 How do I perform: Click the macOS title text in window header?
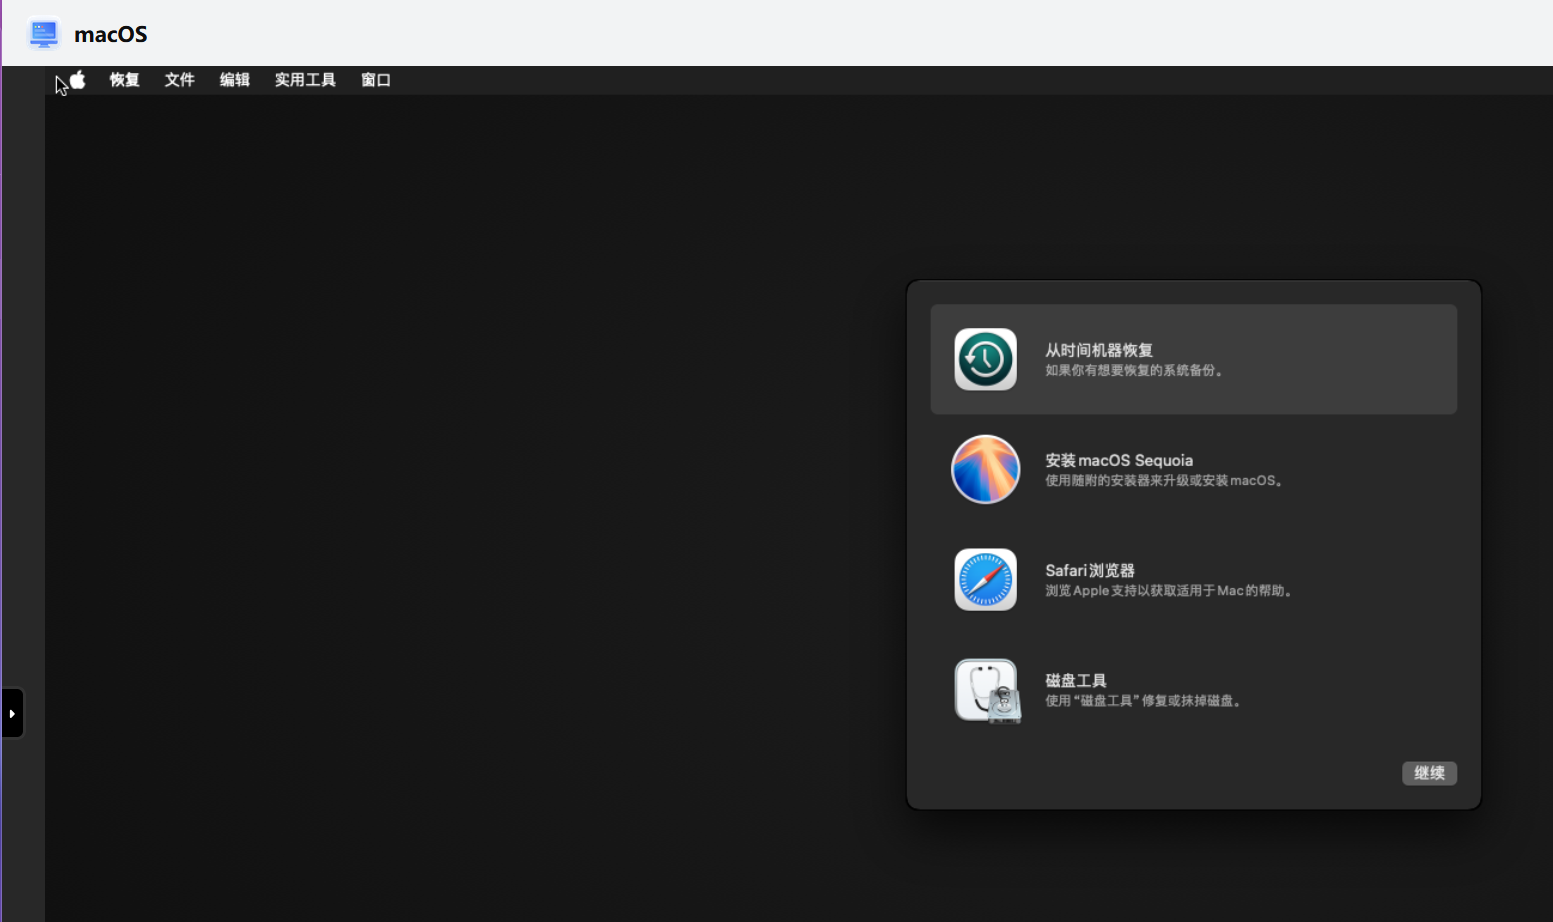[x=110, y=34]
